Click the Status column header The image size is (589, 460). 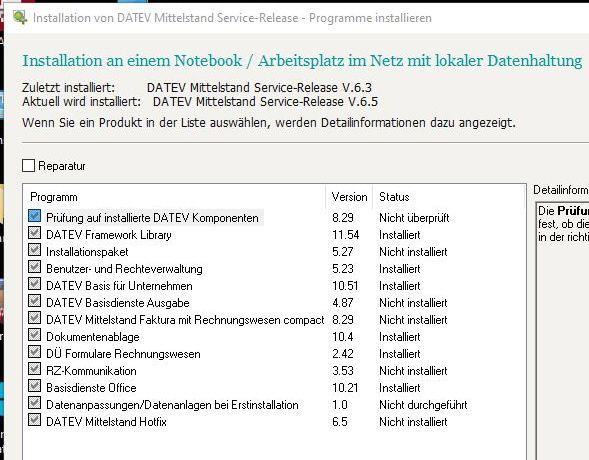(394, 197)
